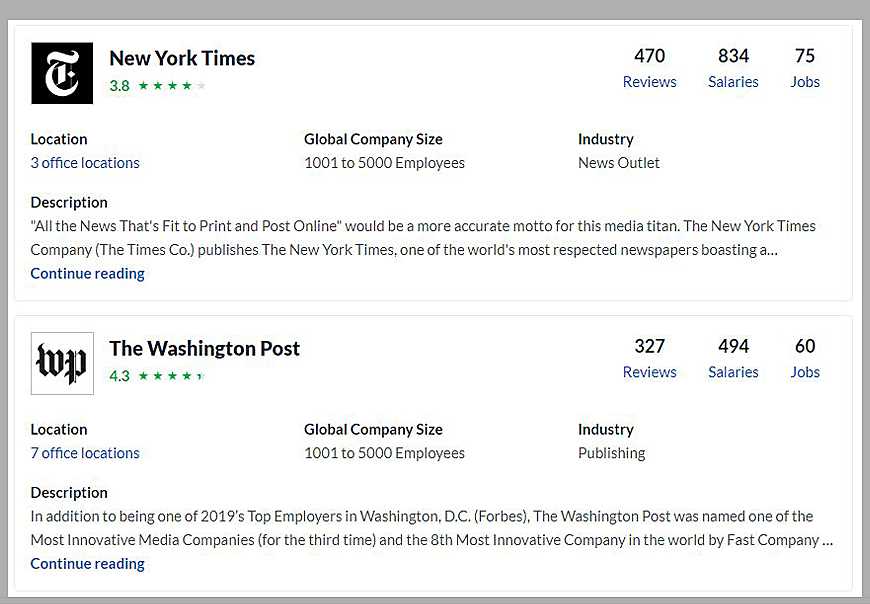Click the 7 office locations link
870x604 pixels.
pos(85,453)
